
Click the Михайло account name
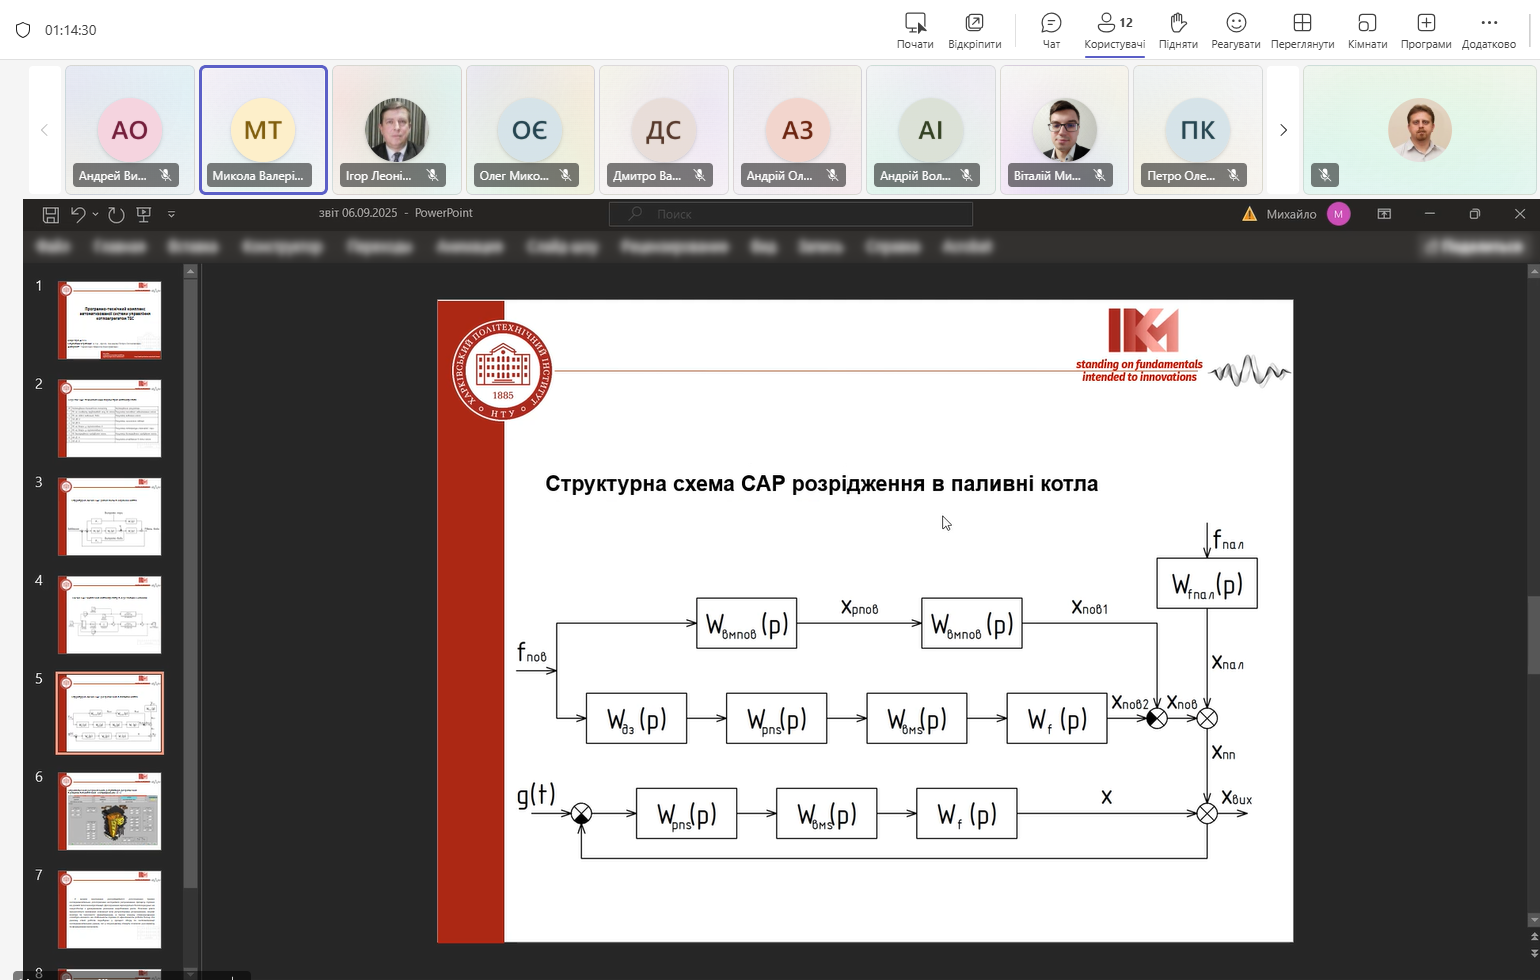pyautogui.click(x=1291, y=214)
